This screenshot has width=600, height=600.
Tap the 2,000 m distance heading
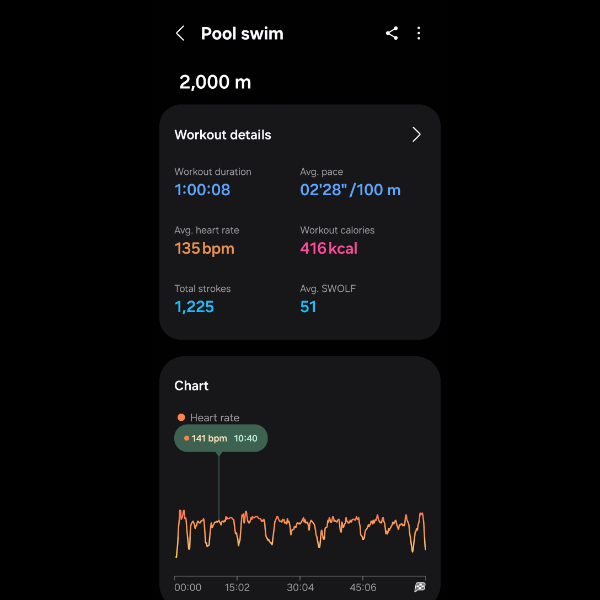[215, 82]
